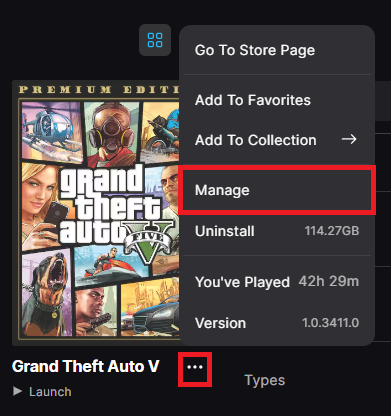The width and height of the screenshot is (391, 416).
Task: Click the play triangle icon beside Launch
Action: pos(17,391)
